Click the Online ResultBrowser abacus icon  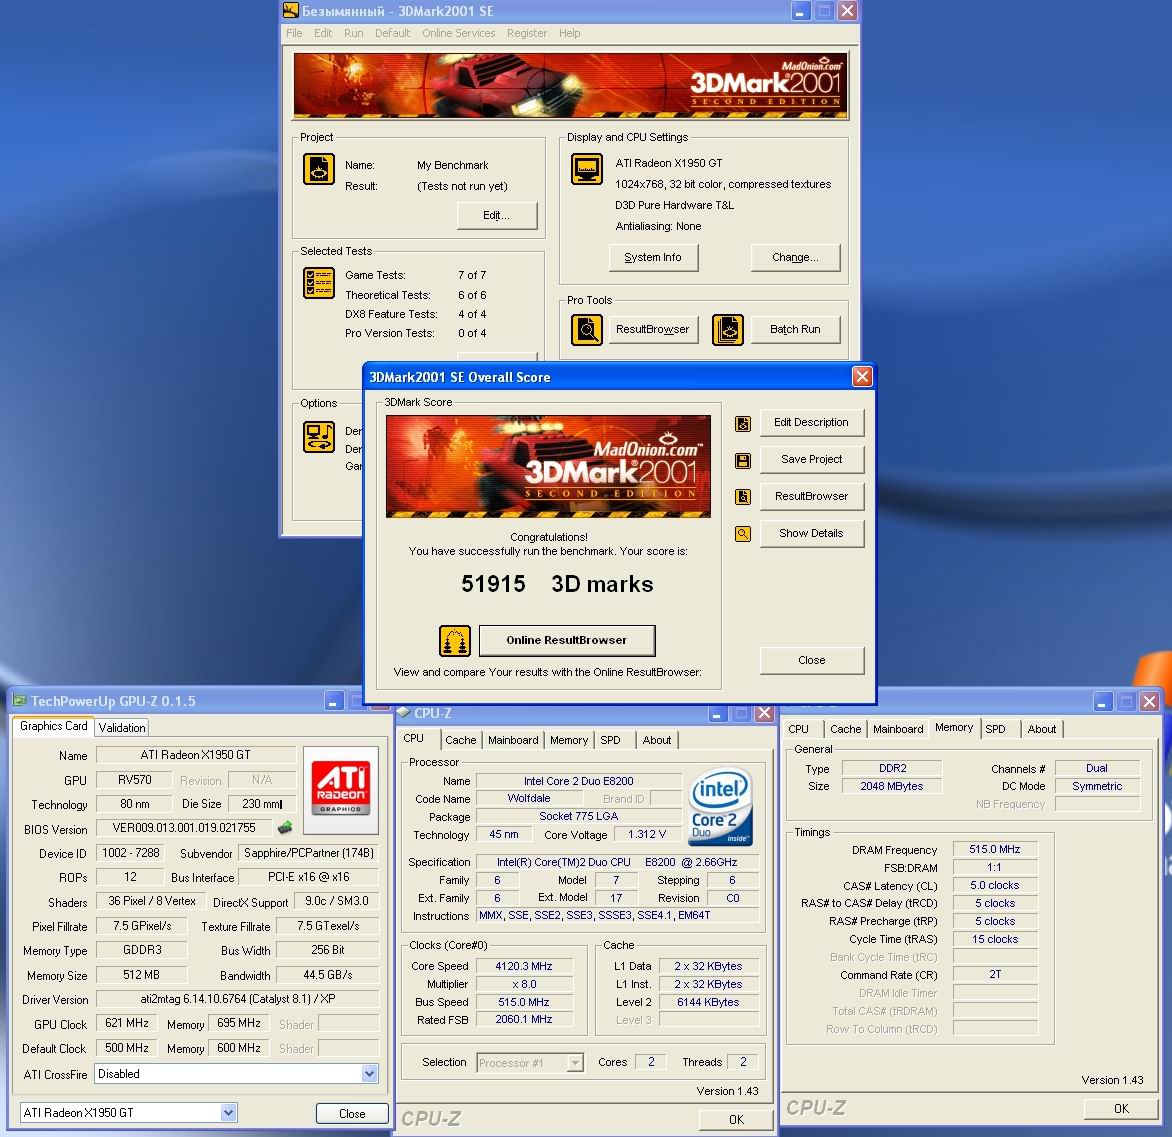[x=454, y=641]
